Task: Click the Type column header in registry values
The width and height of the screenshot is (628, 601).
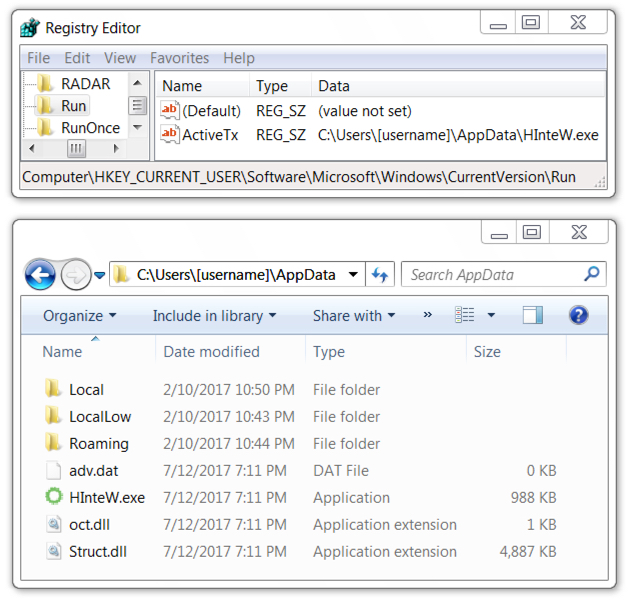Action: point(272,86)
